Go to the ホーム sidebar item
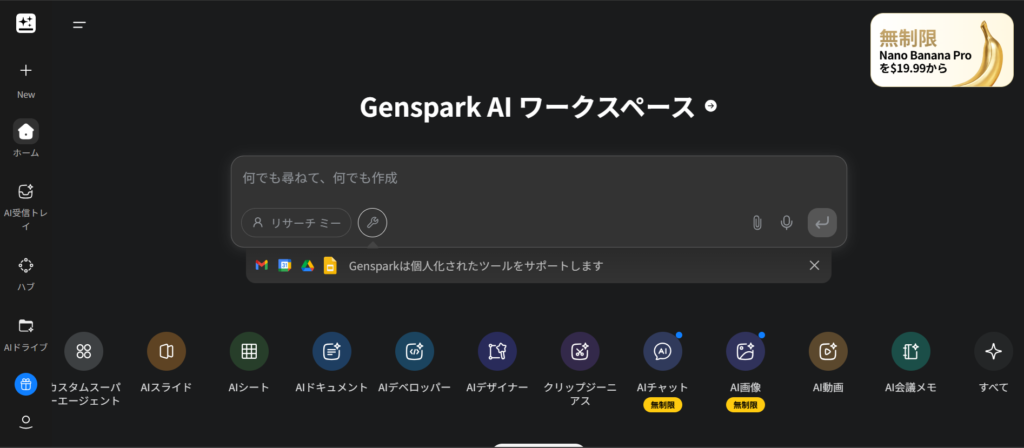This screenshot has height=448, width=1024. pyautogui.click(x=26, y=131)
